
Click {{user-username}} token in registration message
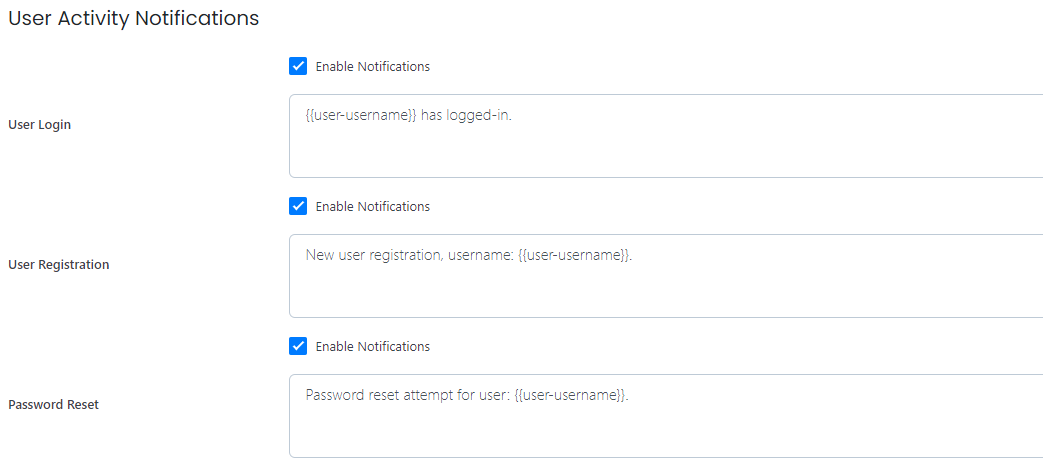coord(573,255)
